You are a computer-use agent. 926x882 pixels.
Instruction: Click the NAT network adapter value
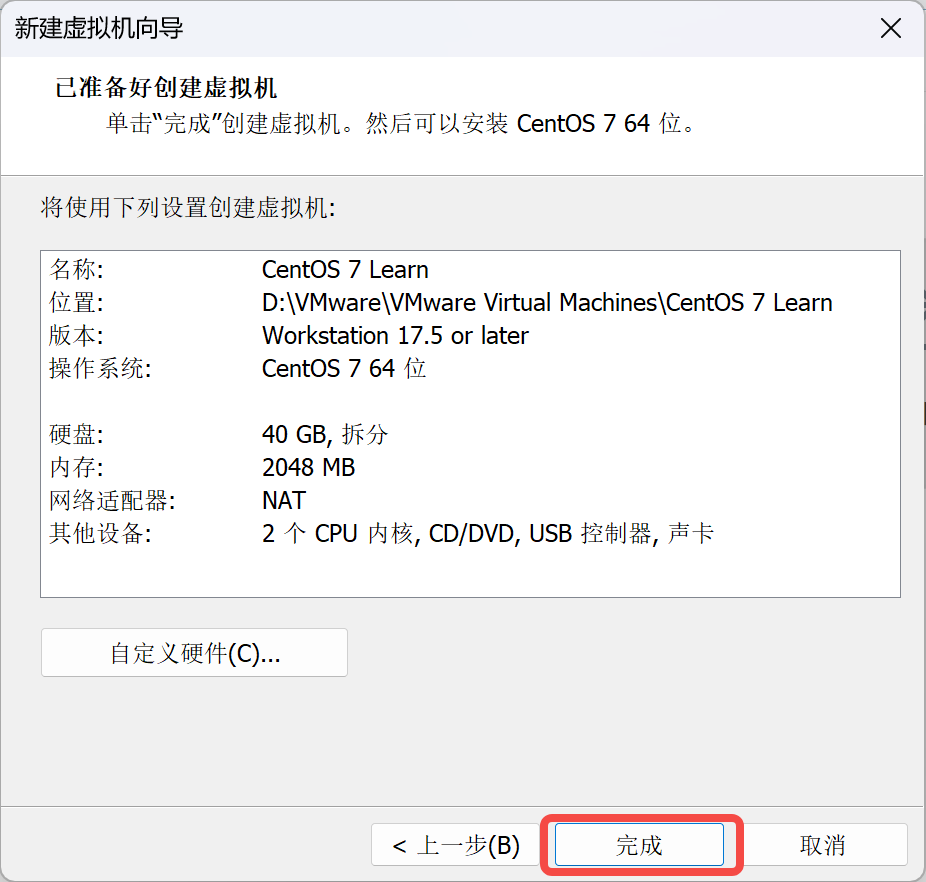coord(283,501)
